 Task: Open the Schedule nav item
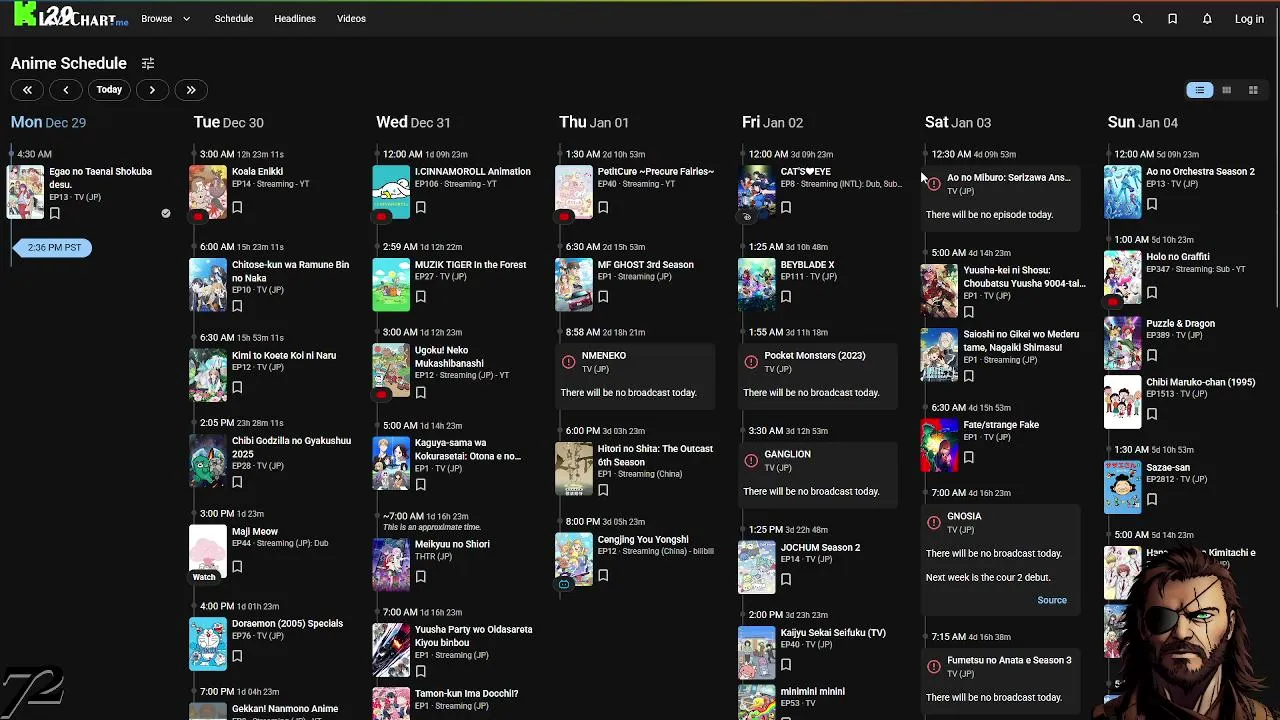[x=234, y=18]
